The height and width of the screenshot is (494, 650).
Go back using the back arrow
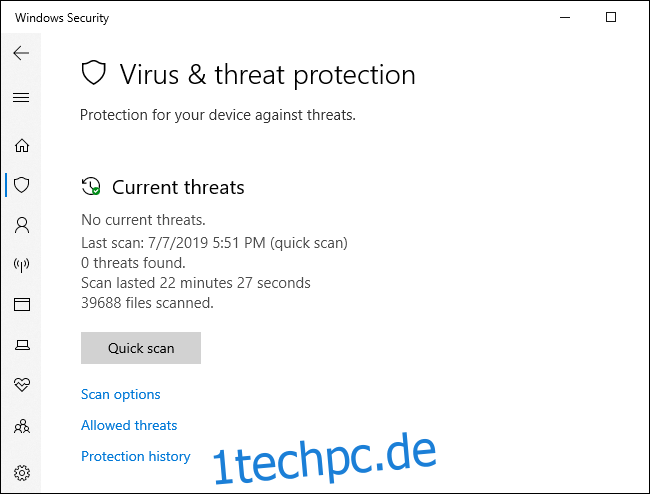tap(21, 53)
